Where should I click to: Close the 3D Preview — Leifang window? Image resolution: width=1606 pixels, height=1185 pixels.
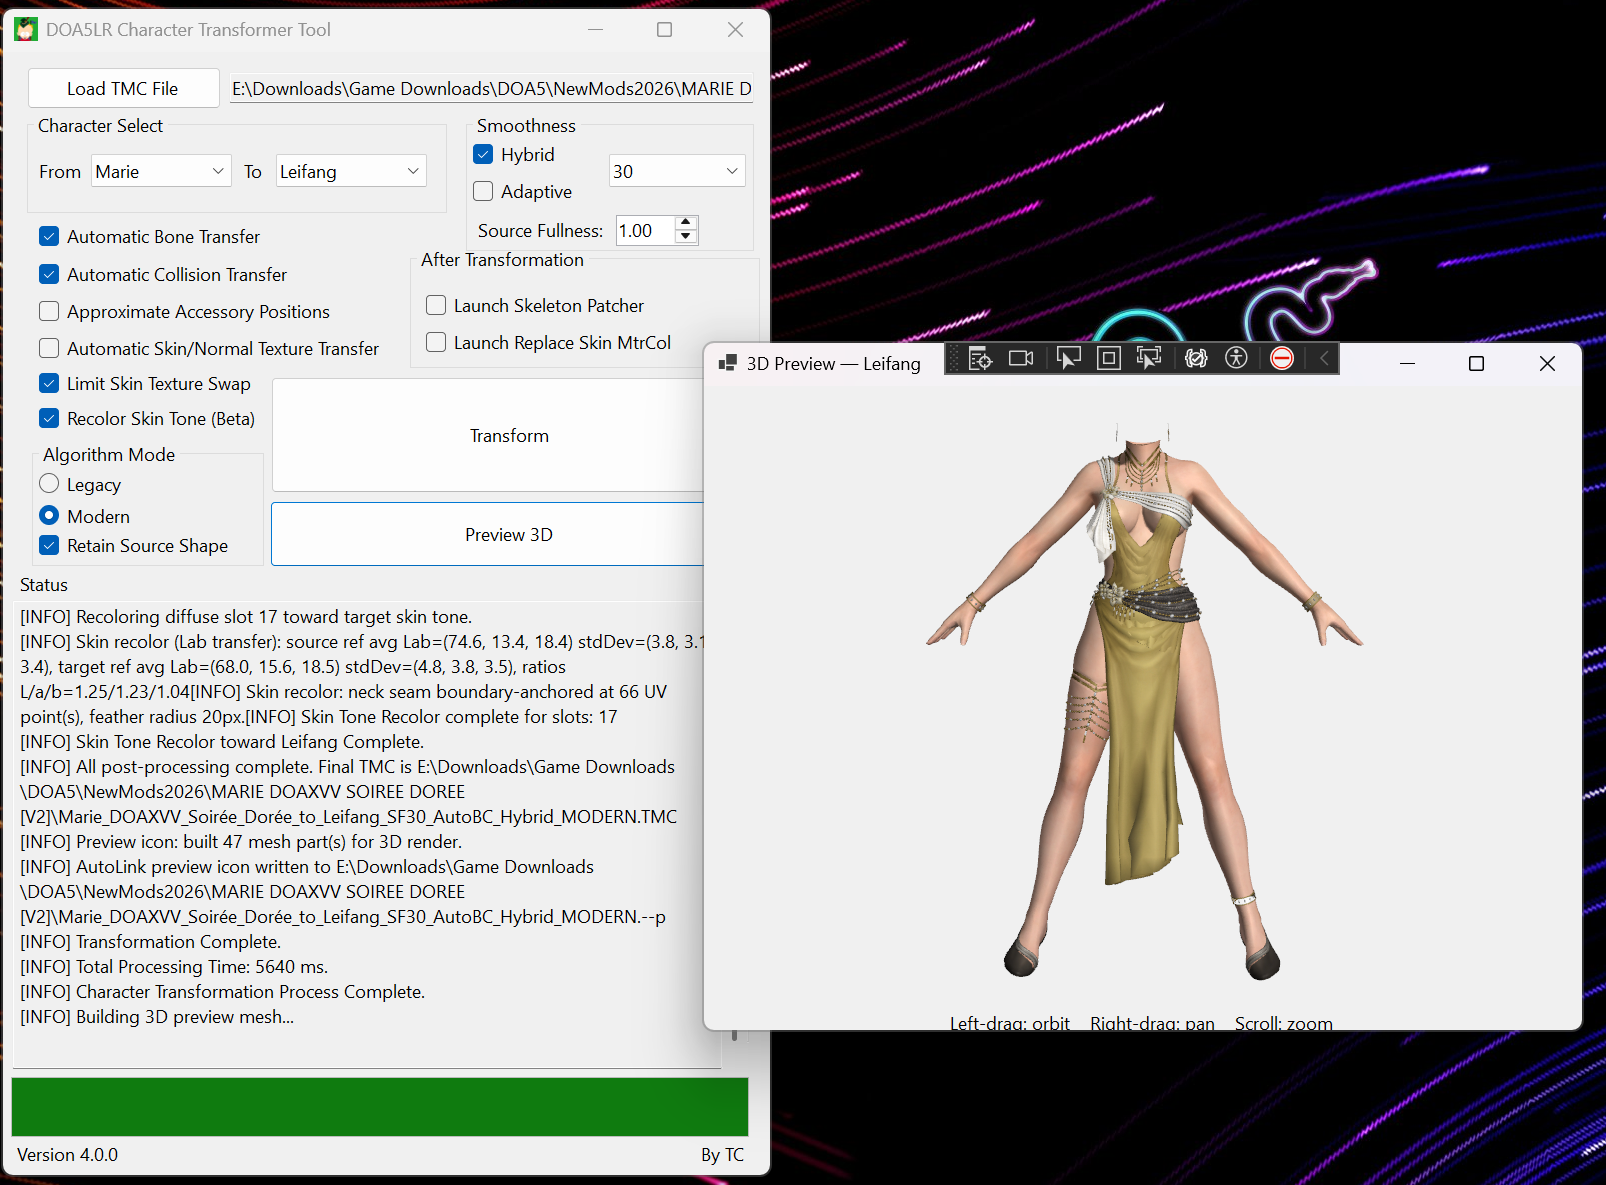pyautogui.click(x=1547, y=363)
